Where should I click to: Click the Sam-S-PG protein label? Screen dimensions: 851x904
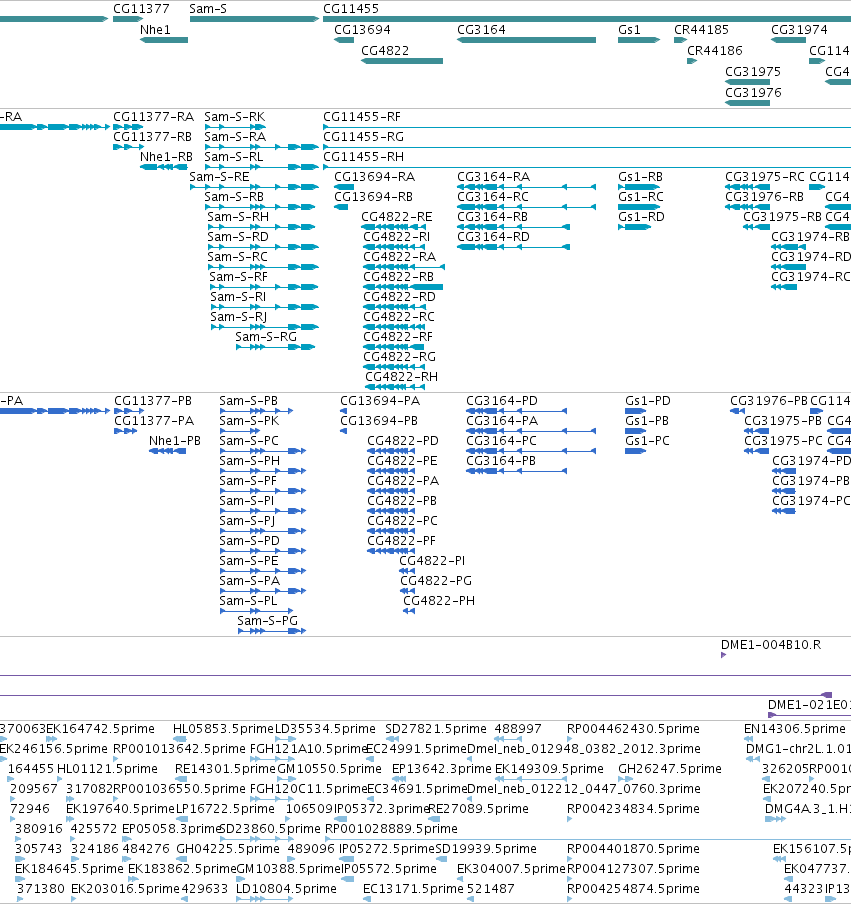pyautogui.click(x=268, y=621)
